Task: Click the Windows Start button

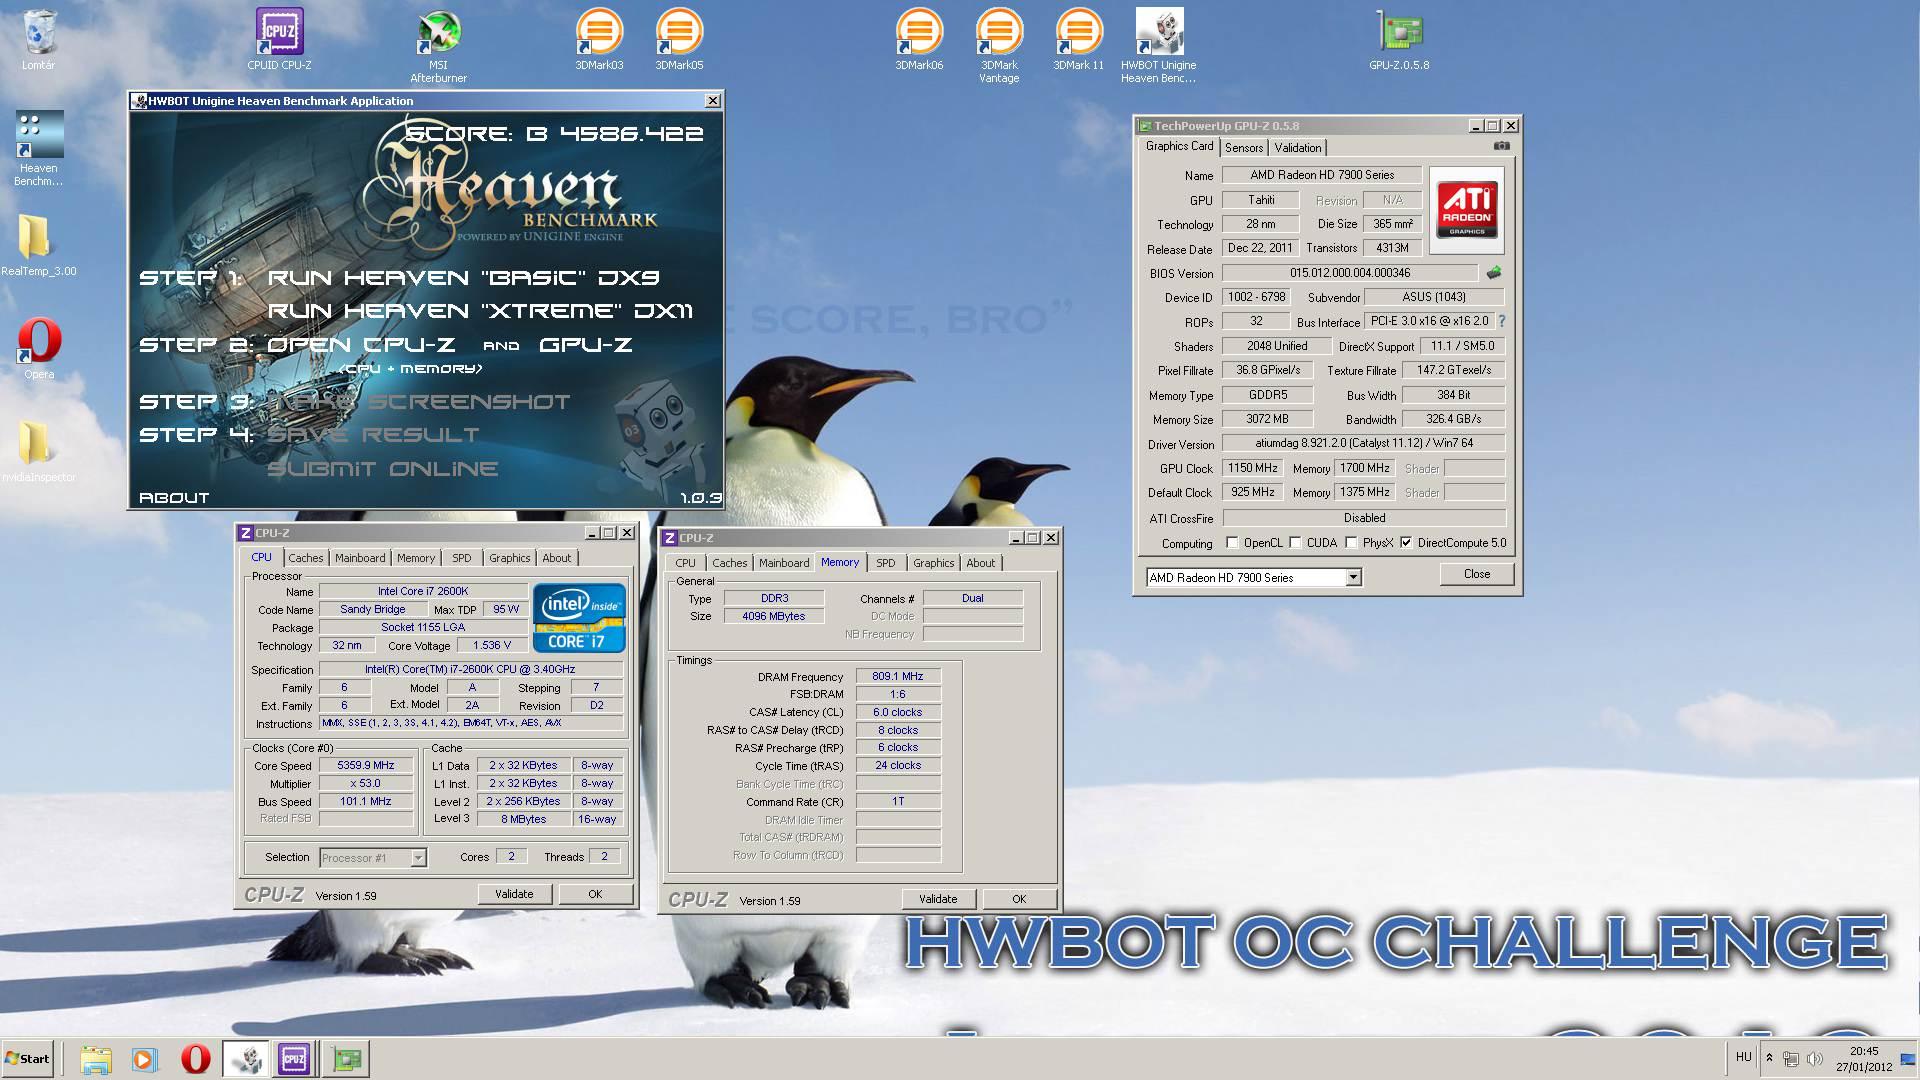Action: (x=28, y=1059)
